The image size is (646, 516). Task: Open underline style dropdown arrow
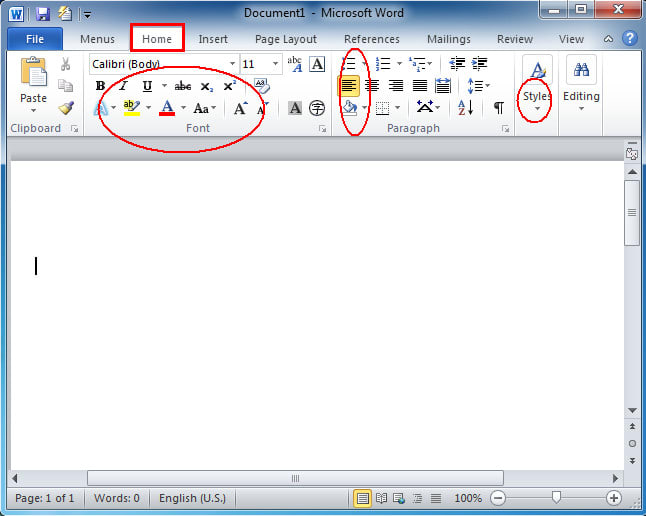pos(164,86)
